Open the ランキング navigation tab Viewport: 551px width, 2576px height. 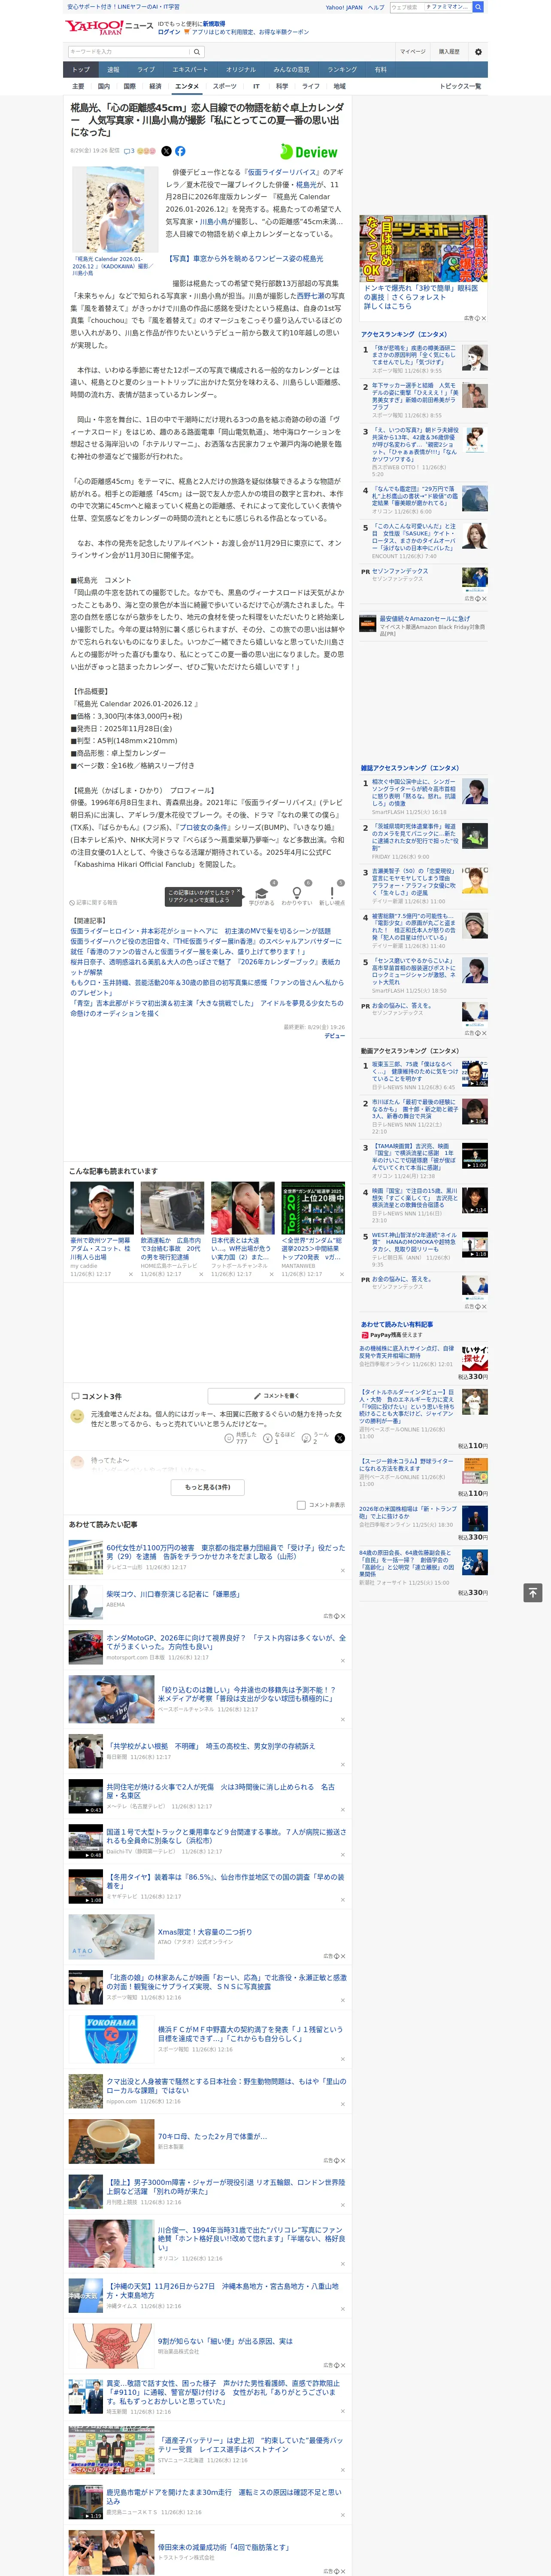pyautogui.click(x=342, y=70)
